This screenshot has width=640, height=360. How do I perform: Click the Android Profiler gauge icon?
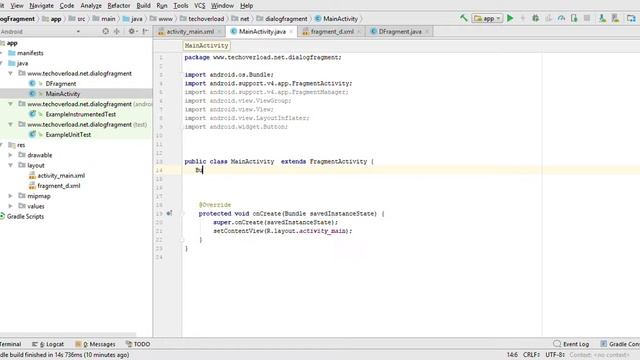coord(562,18)
